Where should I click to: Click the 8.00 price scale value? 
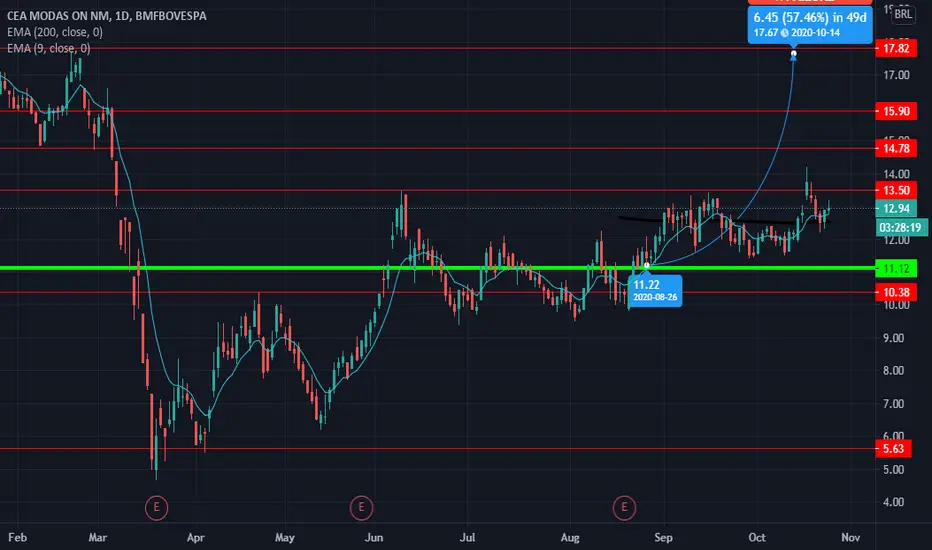(893, 371)
